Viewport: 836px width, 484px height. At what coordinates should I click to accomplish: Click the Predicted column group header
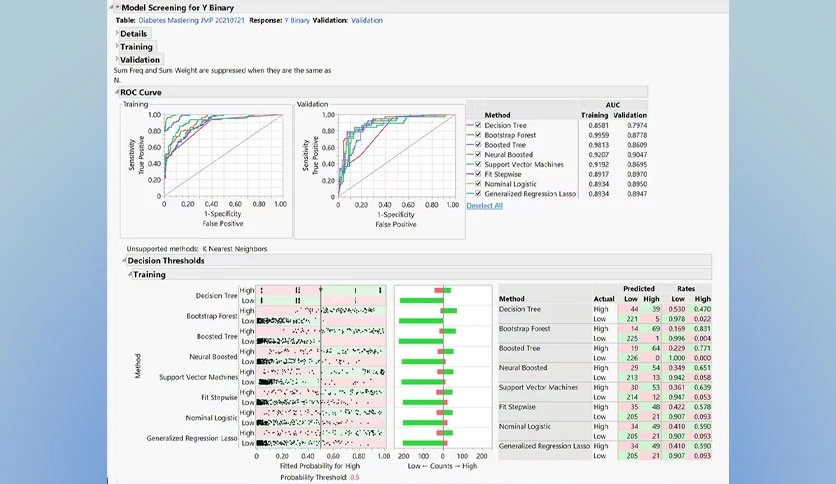tap(639, 289)
